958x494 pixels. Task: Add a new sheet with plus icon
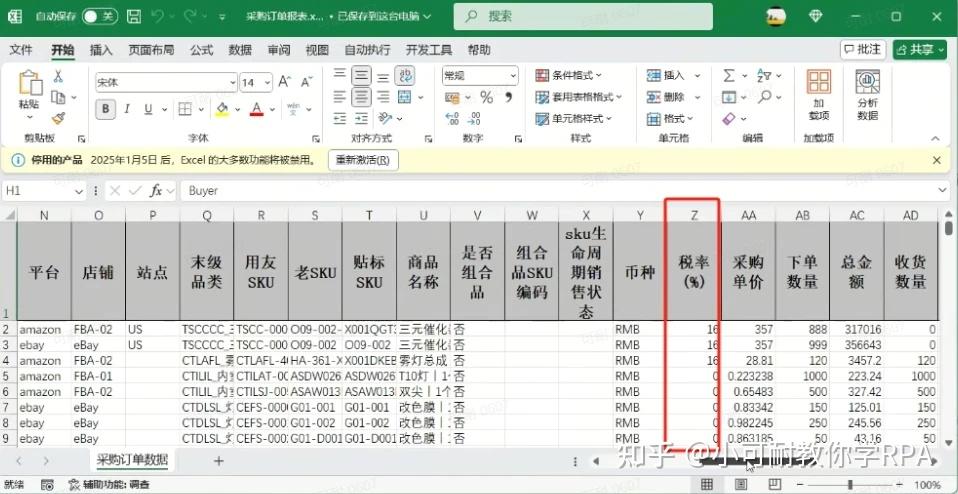coord(218,460)
